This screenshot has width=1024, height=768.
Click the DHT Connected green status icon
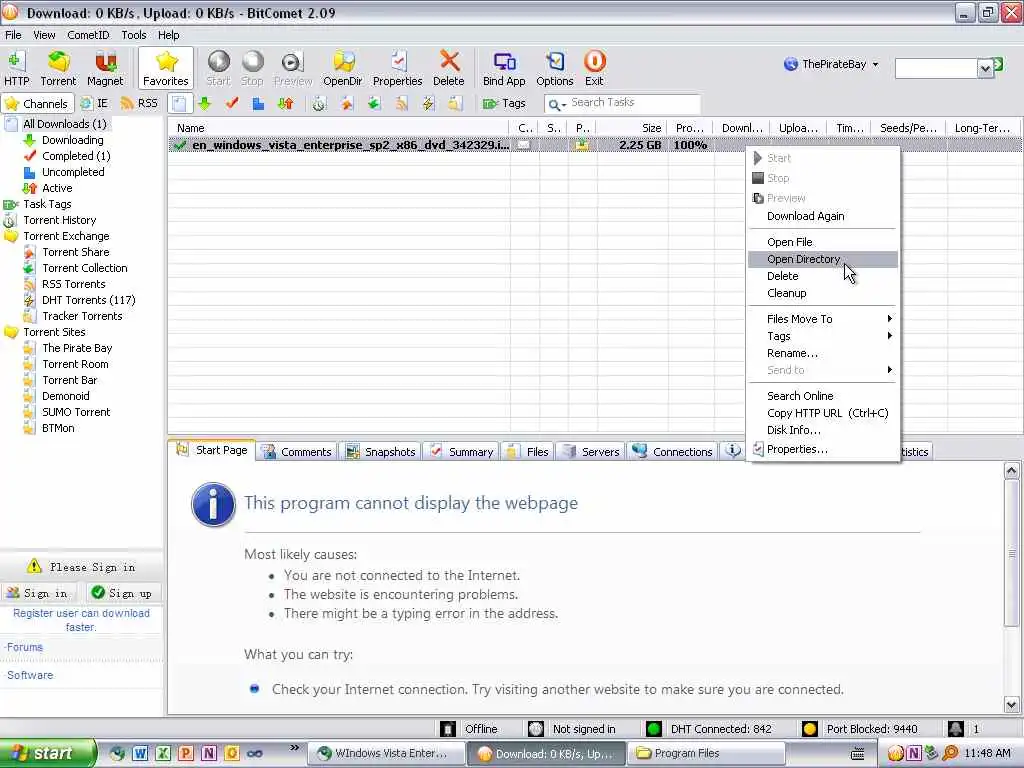[x=653, y=729]
